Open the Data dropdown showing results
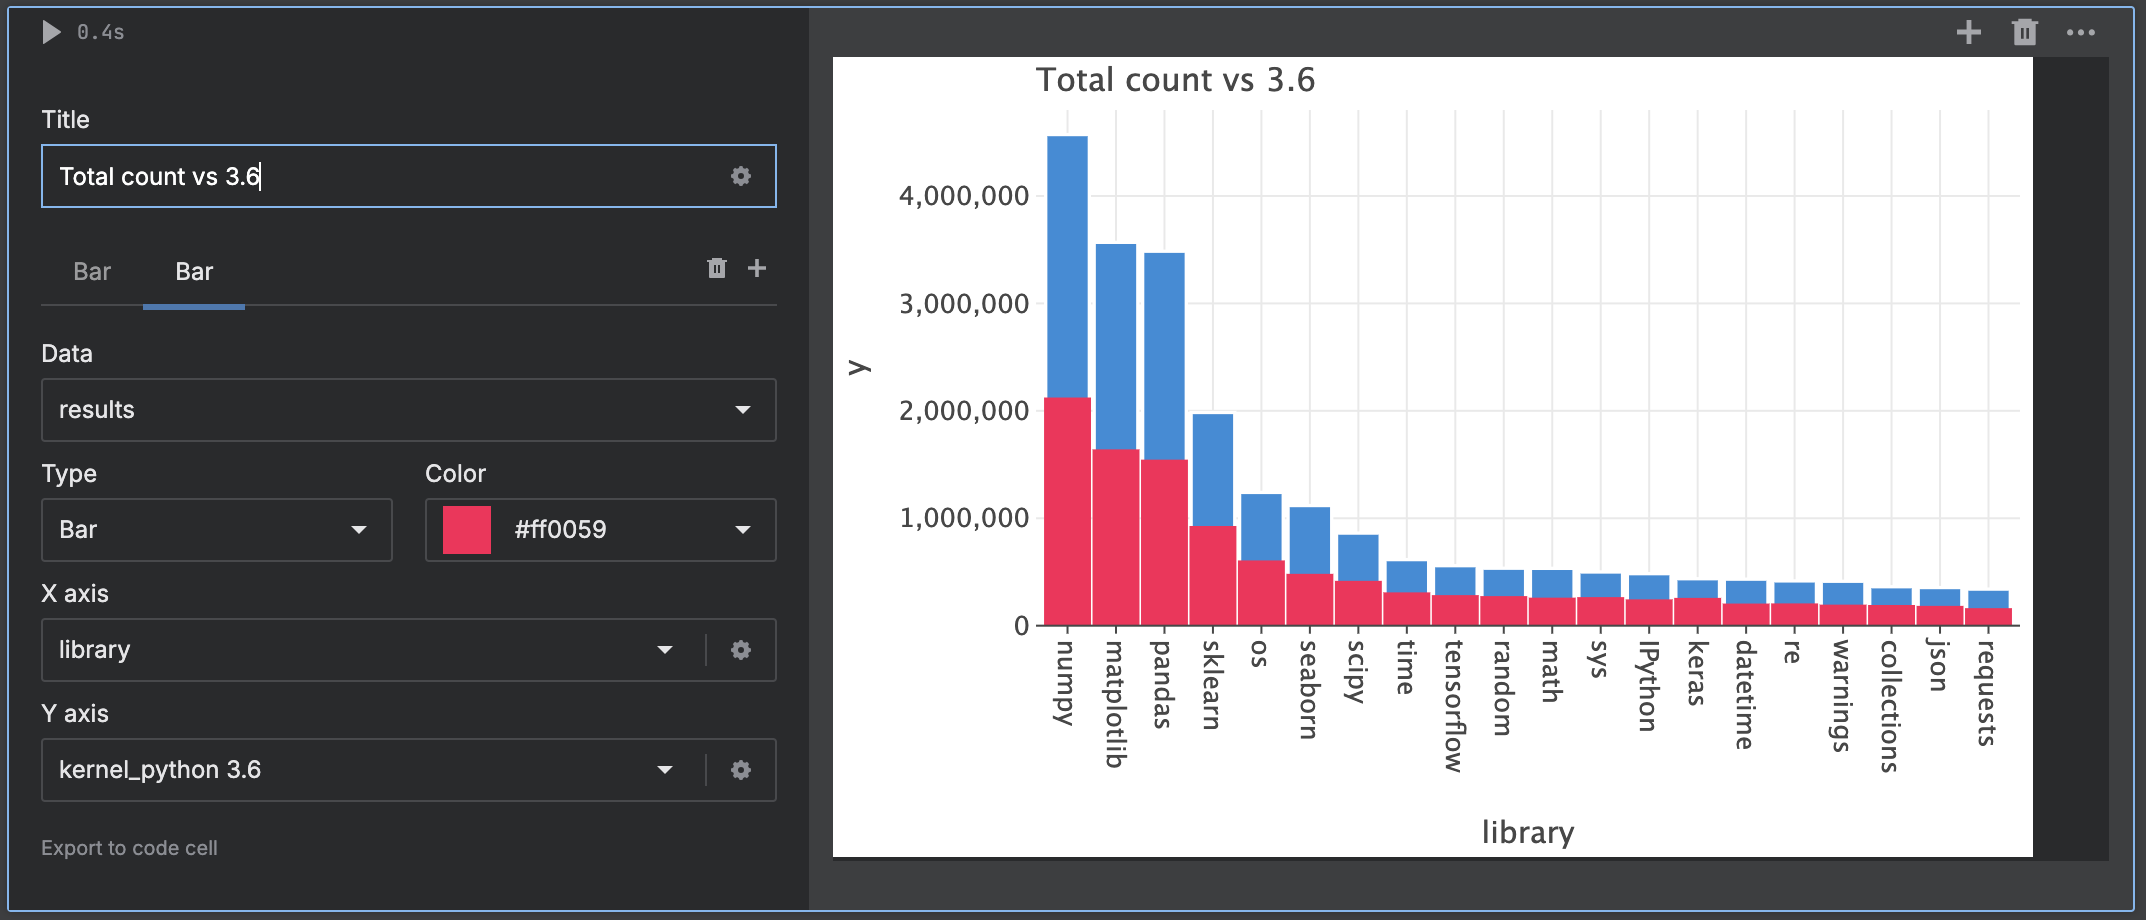 tap(408, 410)
